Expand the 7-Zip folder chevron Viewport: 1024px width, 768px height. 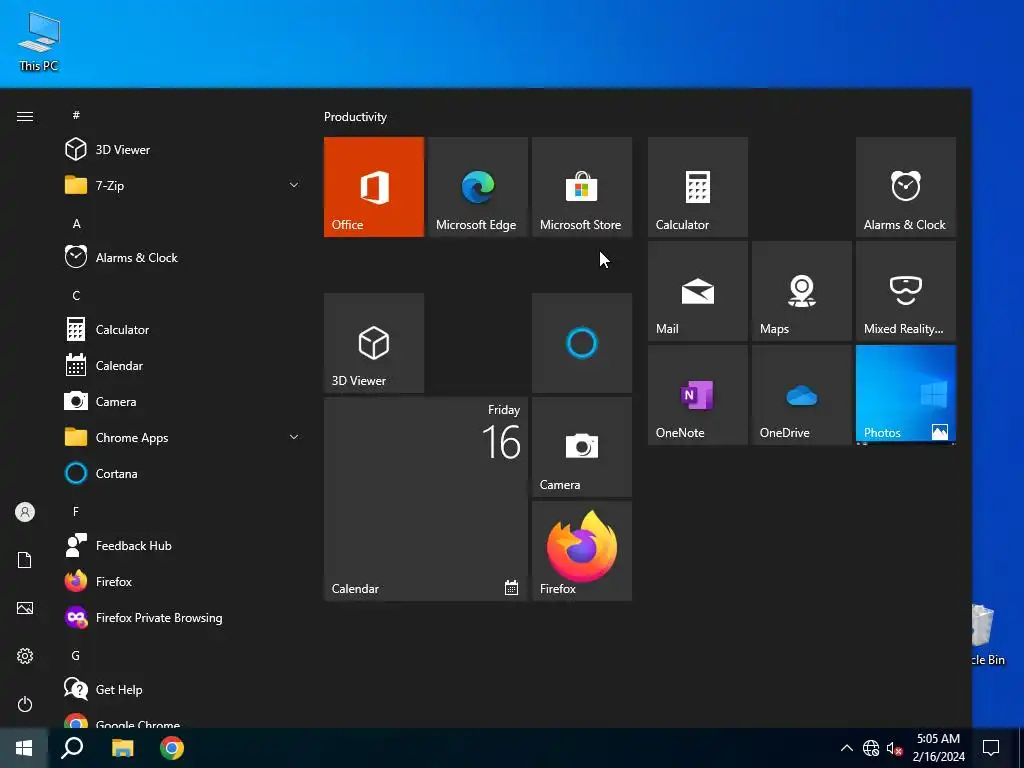point(294,185)
